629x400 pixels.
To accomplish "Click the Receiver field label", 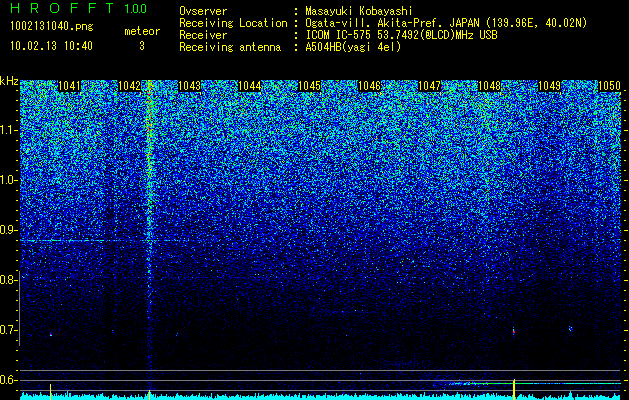I will point(203,35).
